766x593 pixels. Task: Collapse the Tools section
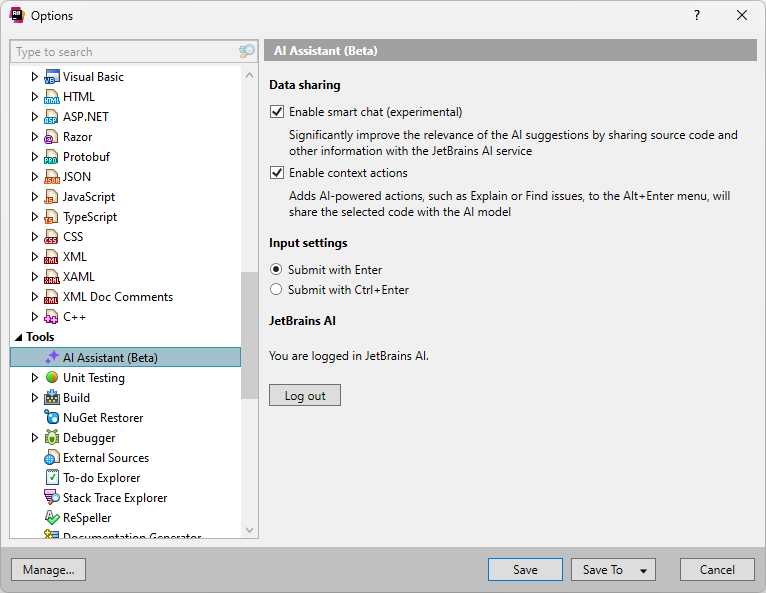click(x=18, y=337)
